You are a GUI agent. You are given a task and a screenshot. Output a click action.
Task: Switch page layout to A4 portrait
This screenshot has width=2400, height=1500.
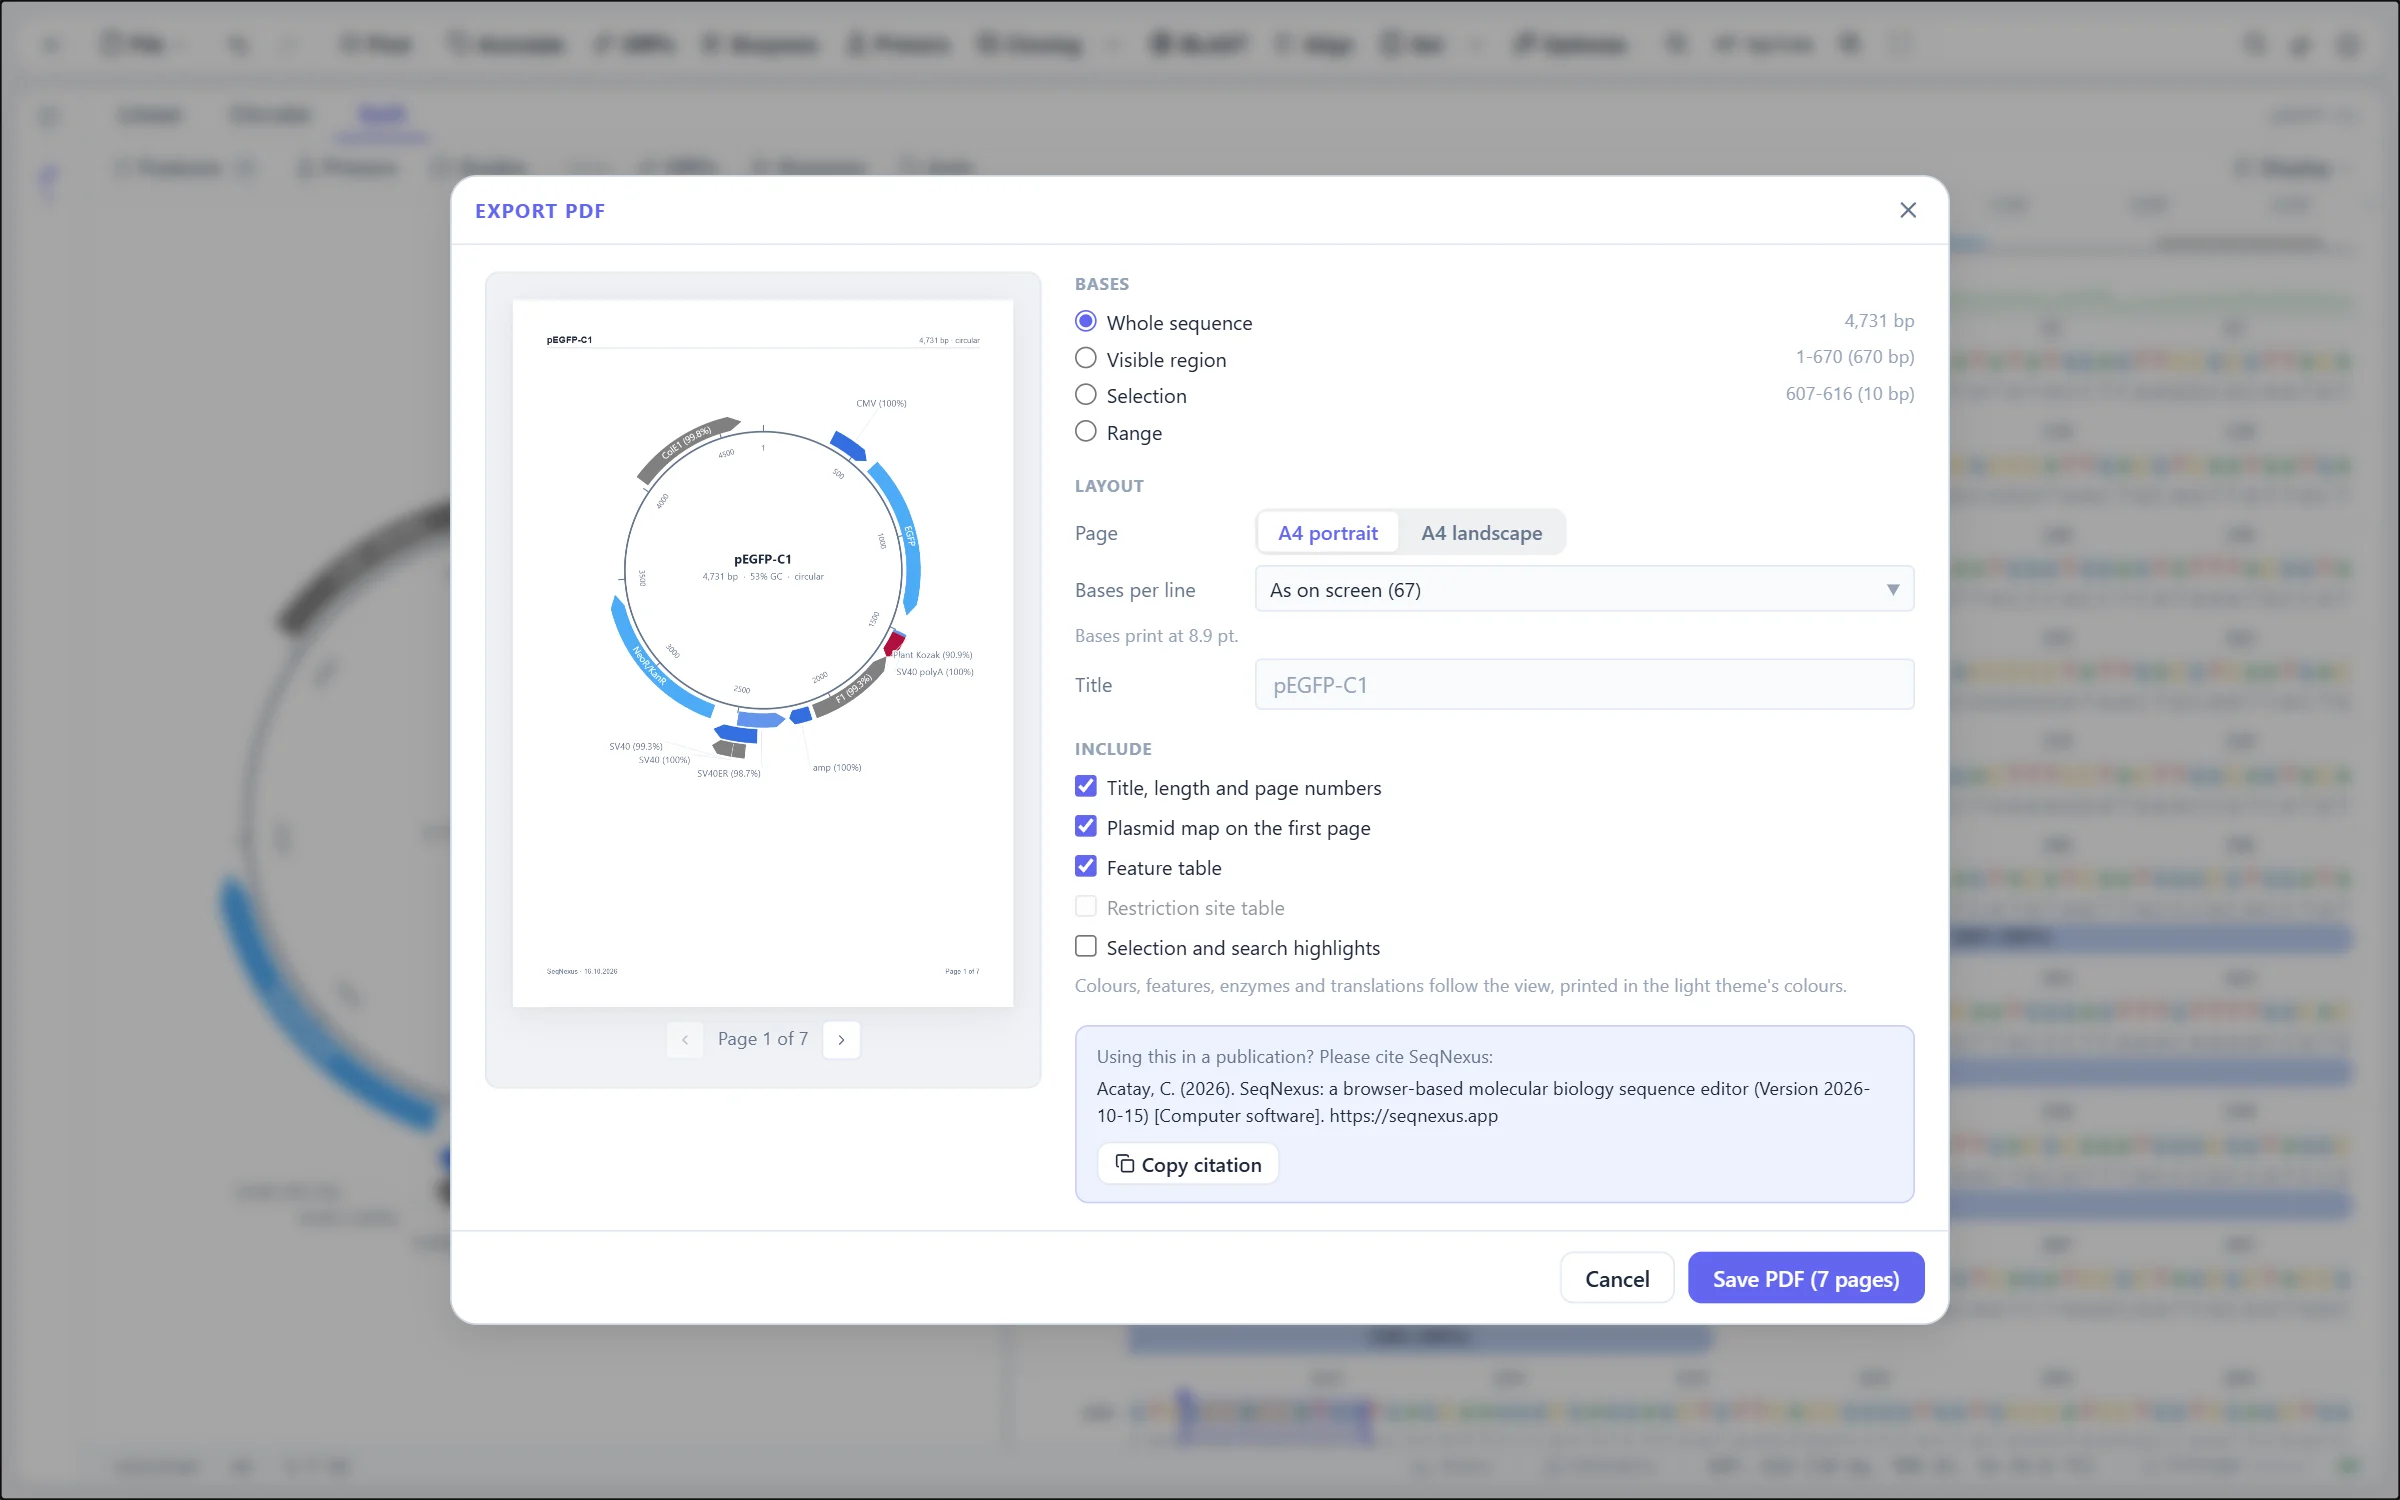[x=1327, y=533]
